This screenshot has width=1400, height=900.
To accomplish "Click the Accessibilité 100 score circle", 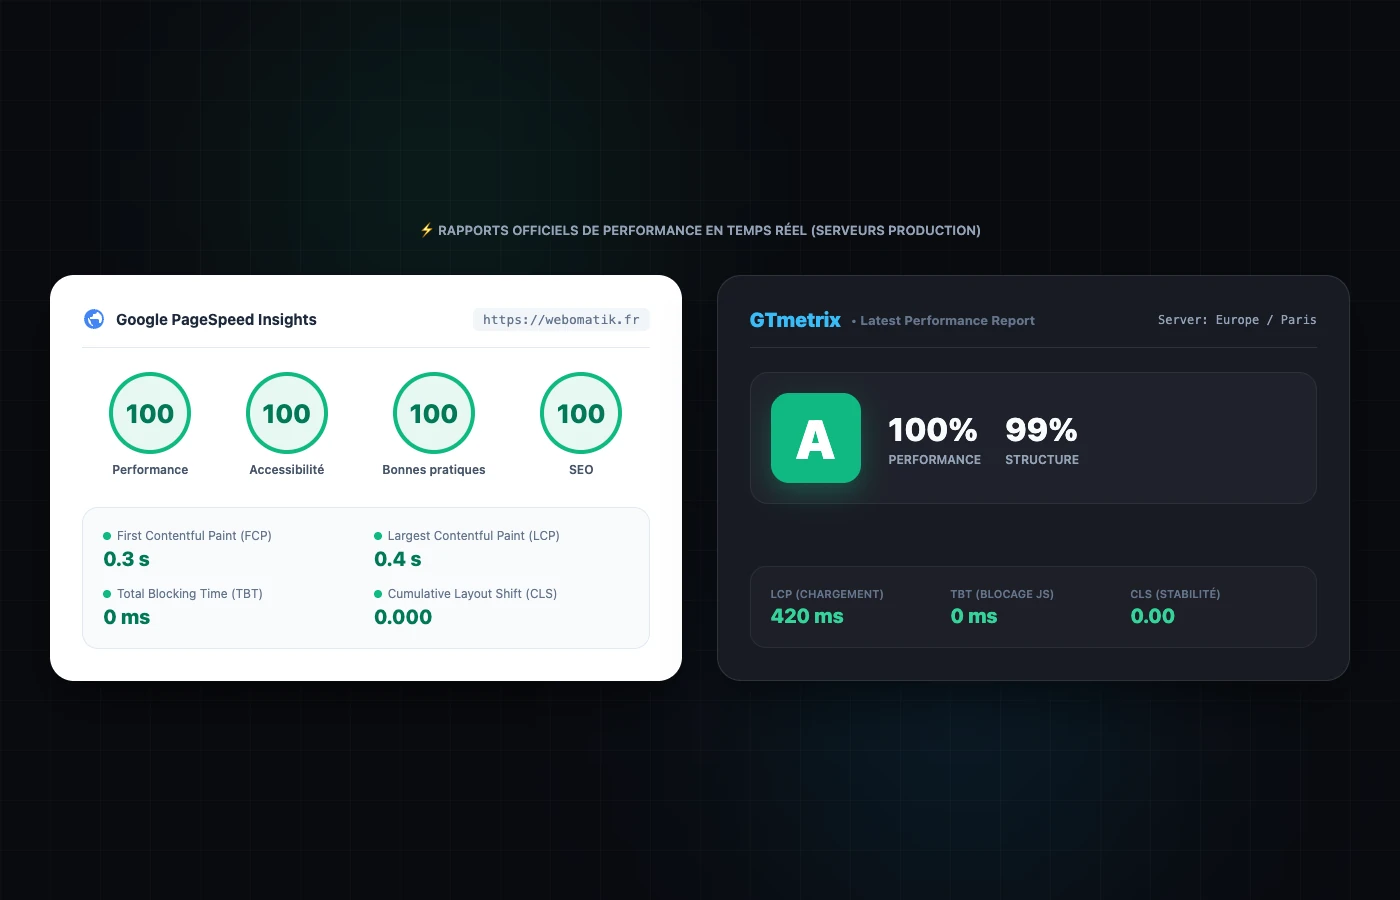I will tap(287, 413).
